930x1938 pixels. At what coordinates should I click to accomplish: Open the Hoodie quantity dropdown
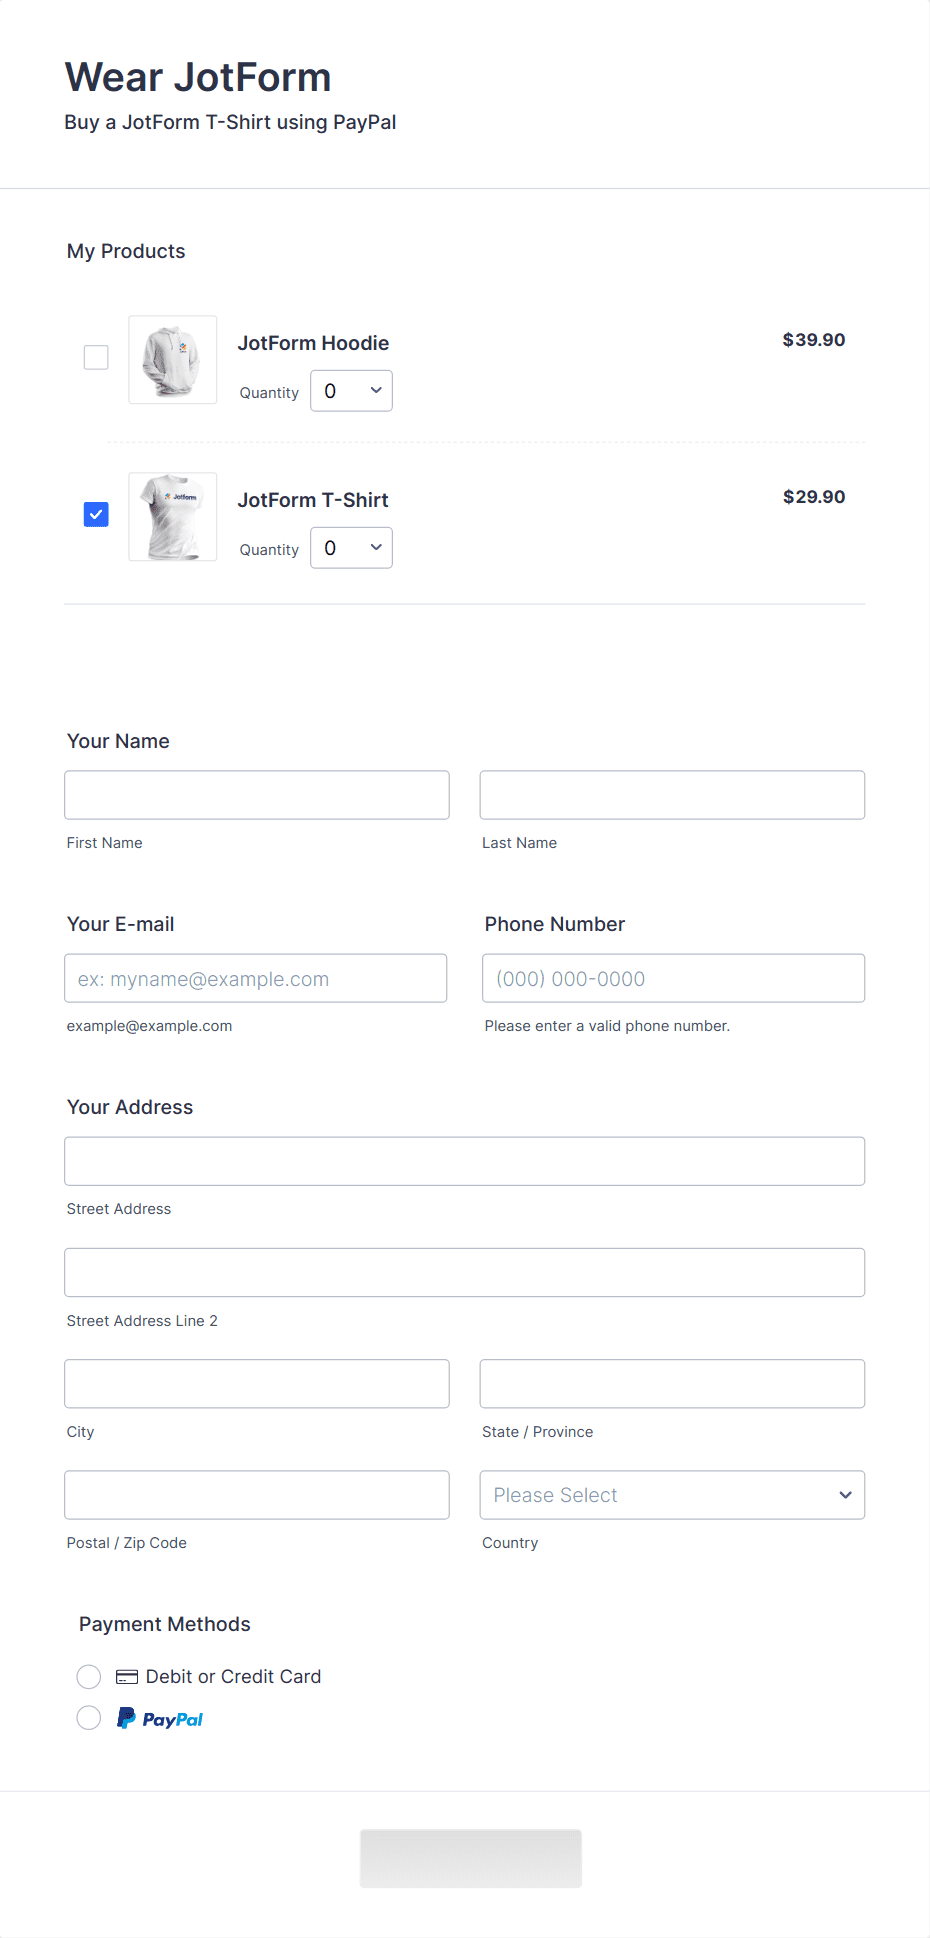(351, 391)
